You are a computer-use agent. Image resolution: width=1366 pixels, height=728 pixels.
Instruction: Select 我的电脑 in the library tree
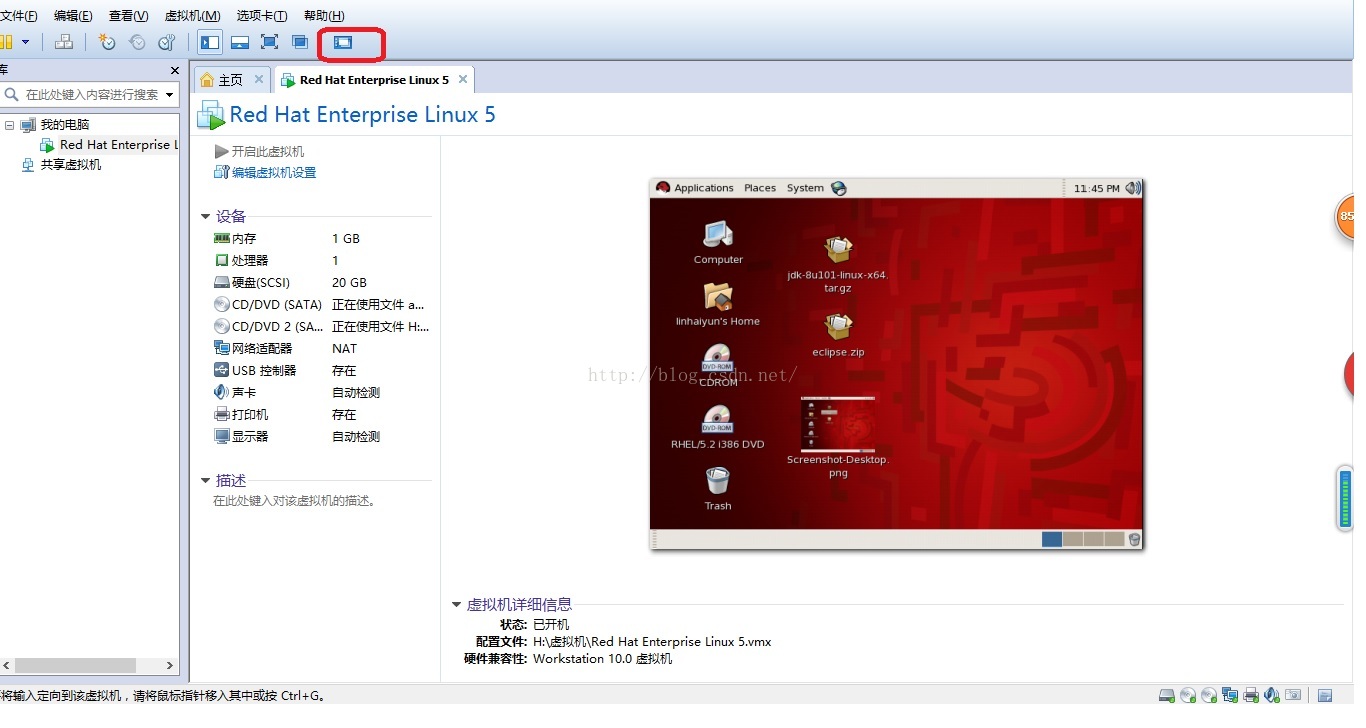[64, 125]
